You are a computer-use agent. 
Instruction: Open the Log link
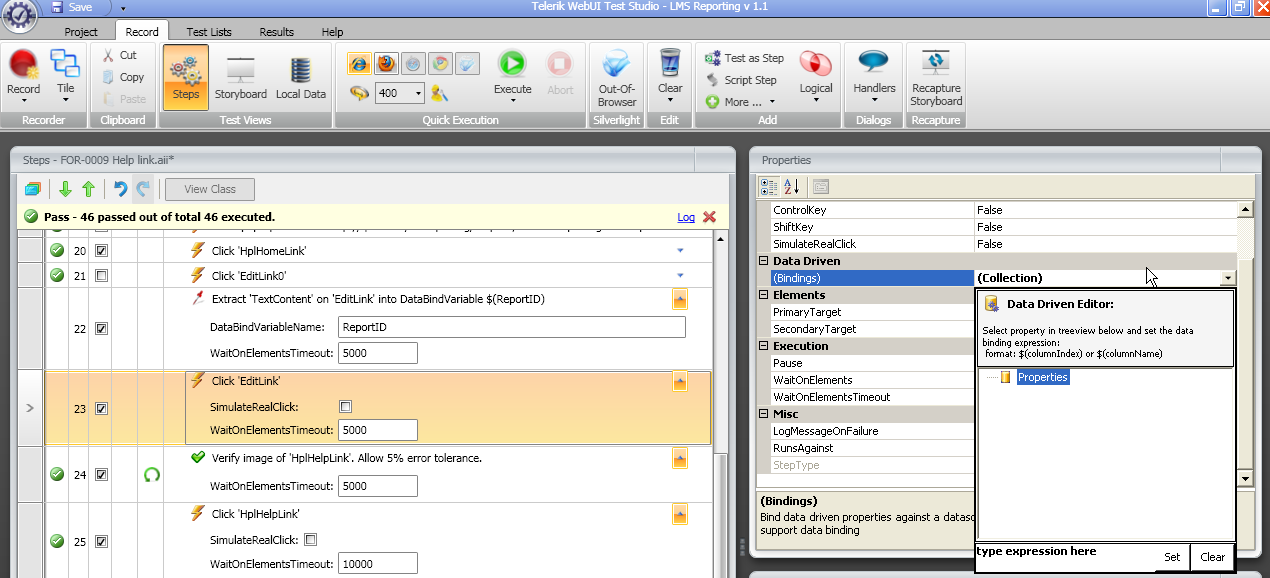(686, 217)
